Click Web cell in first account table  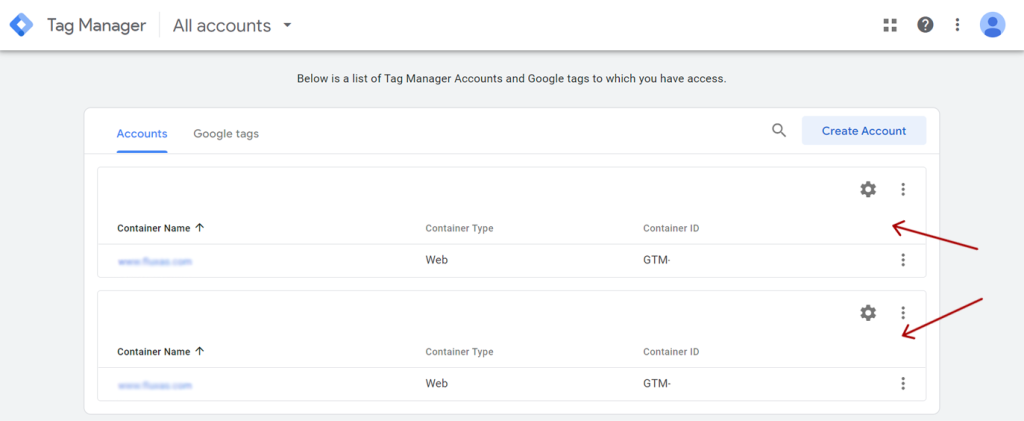(437, 260)
